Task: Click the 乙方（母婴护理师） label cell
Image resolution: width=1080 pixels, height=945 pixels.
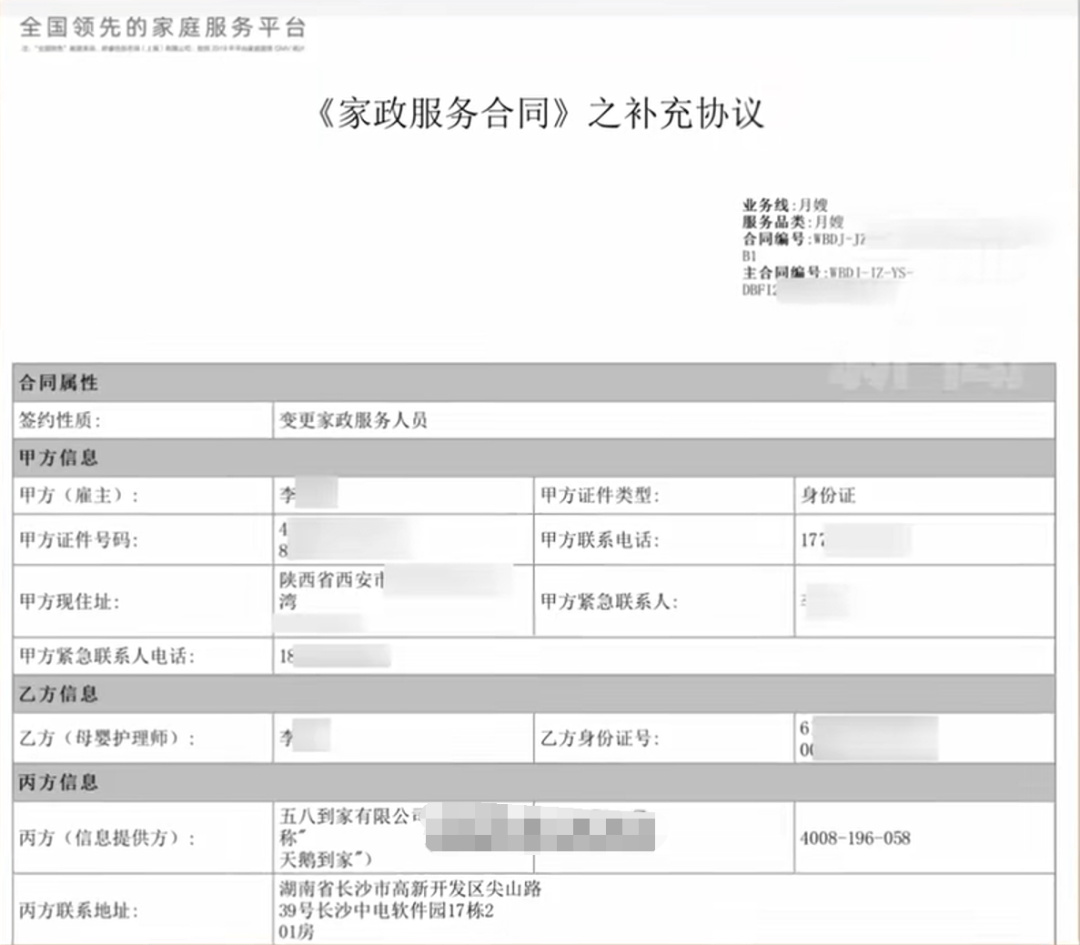Action: [x=143, y=738]
